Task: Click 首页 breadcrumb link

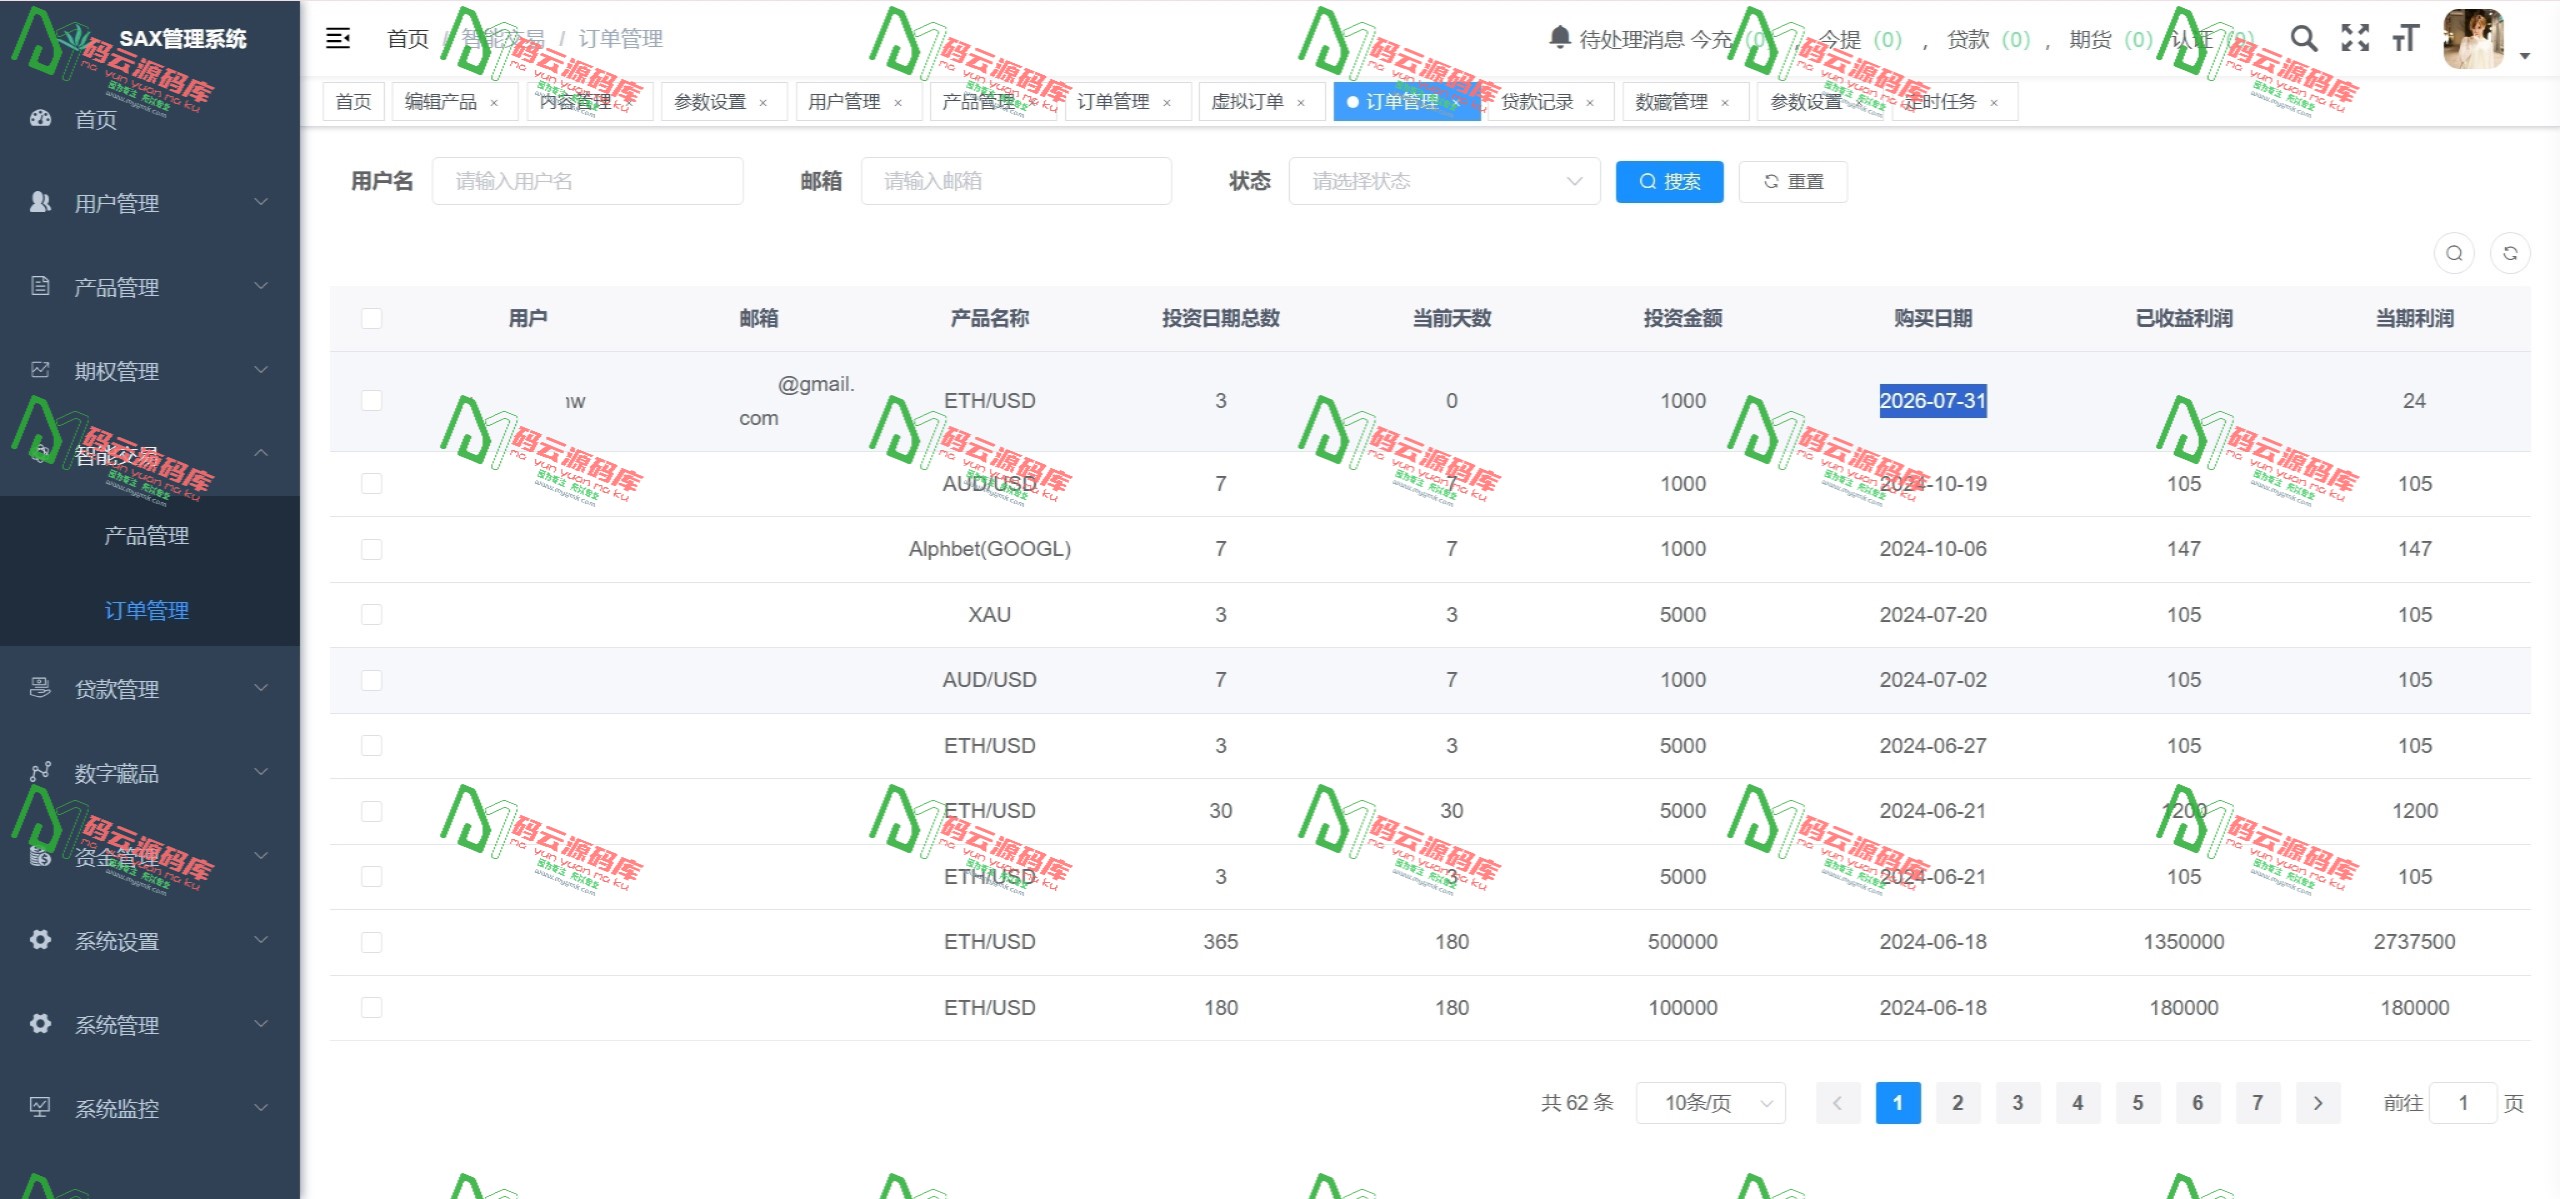Action: pyautogui.click(x=408, y=39)
